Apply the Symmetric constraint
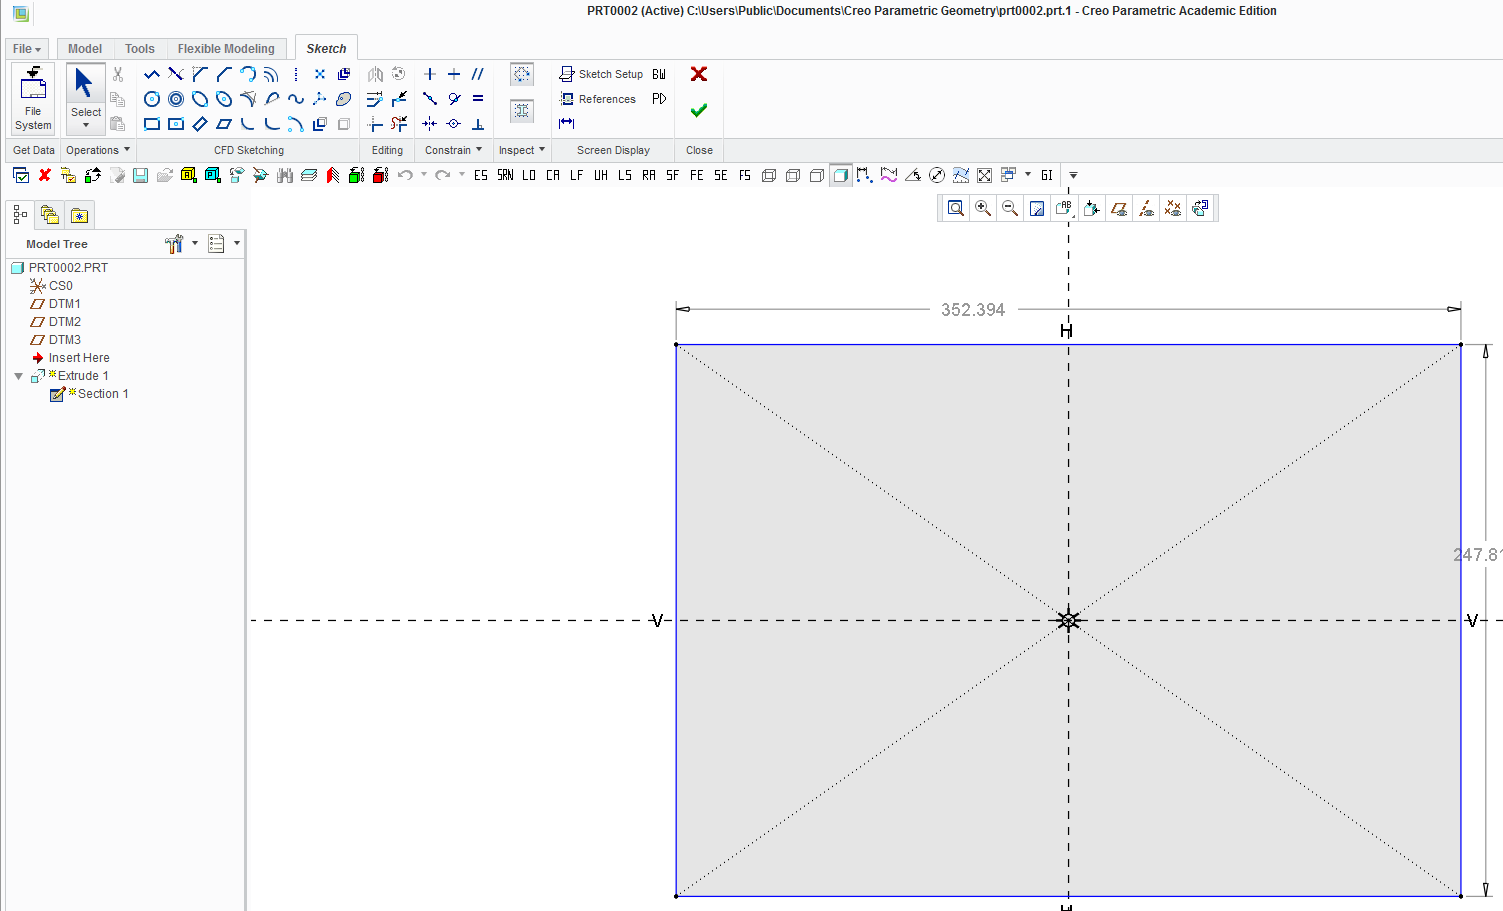This screenshot has width=1503, height=911. pyautogui.click(x=430, y=124)
